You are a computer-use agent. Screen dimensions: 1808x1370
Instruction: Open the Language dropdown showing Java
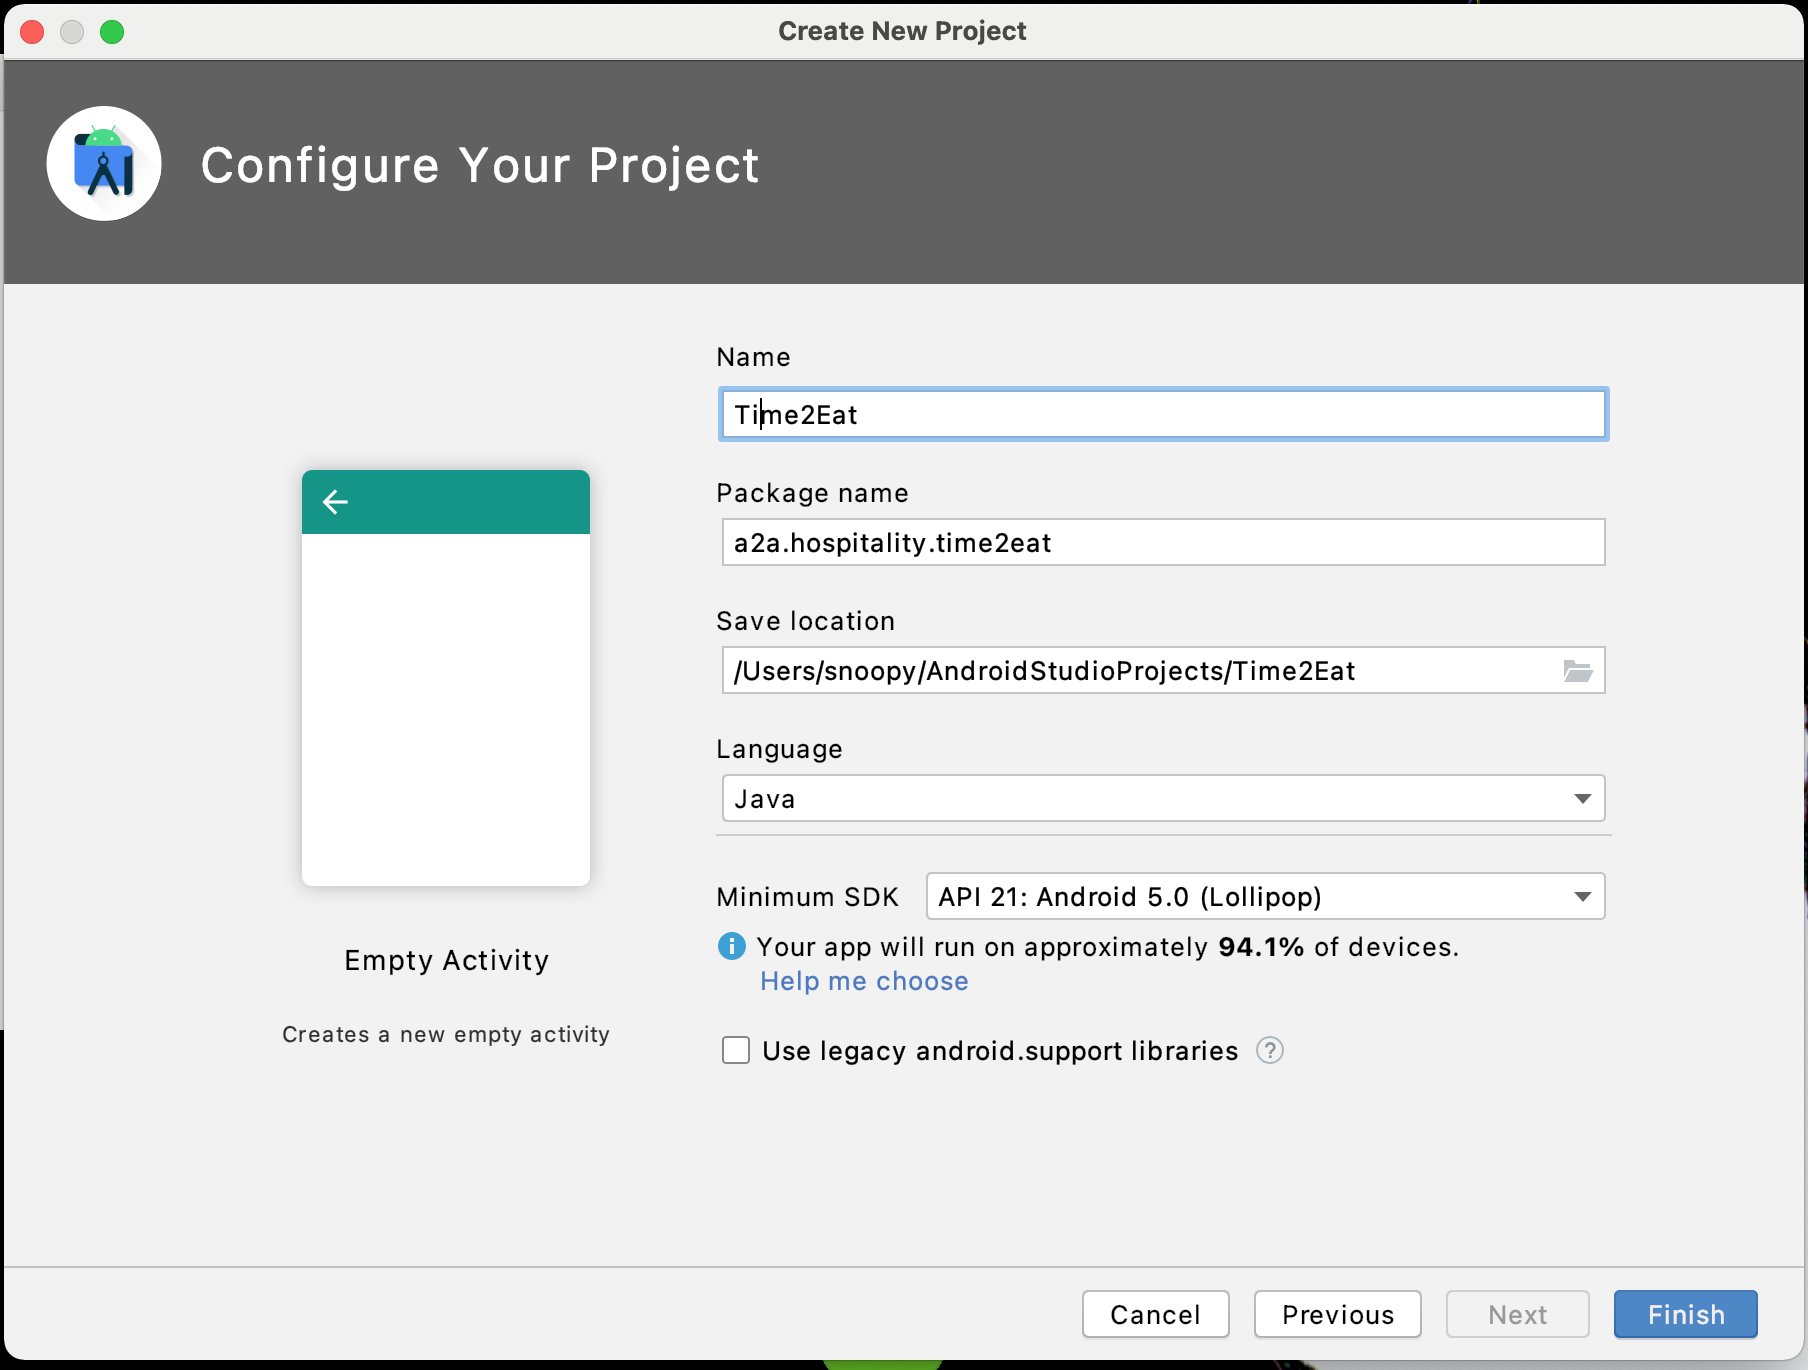[1162, 799]
